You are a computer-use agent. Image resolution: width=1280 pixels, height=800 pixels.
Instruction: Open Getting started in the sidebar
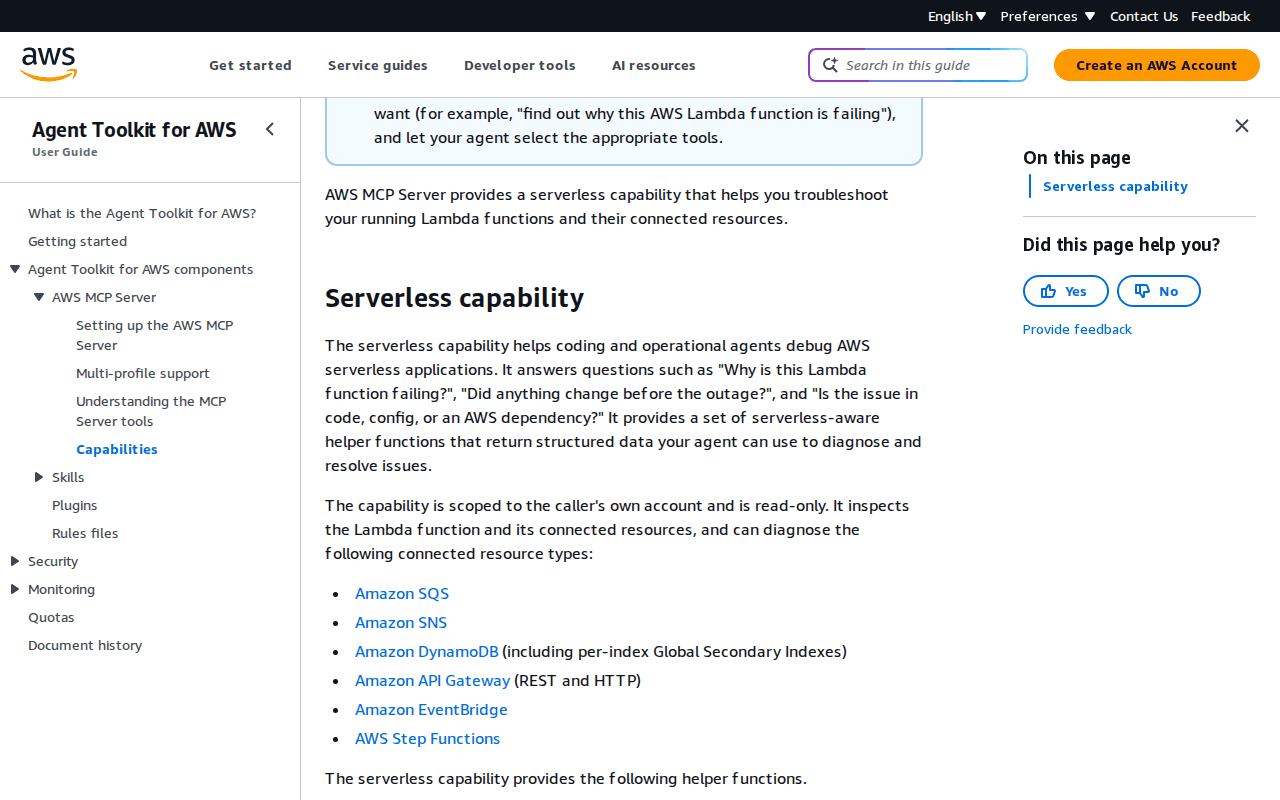tap(77, 241)
